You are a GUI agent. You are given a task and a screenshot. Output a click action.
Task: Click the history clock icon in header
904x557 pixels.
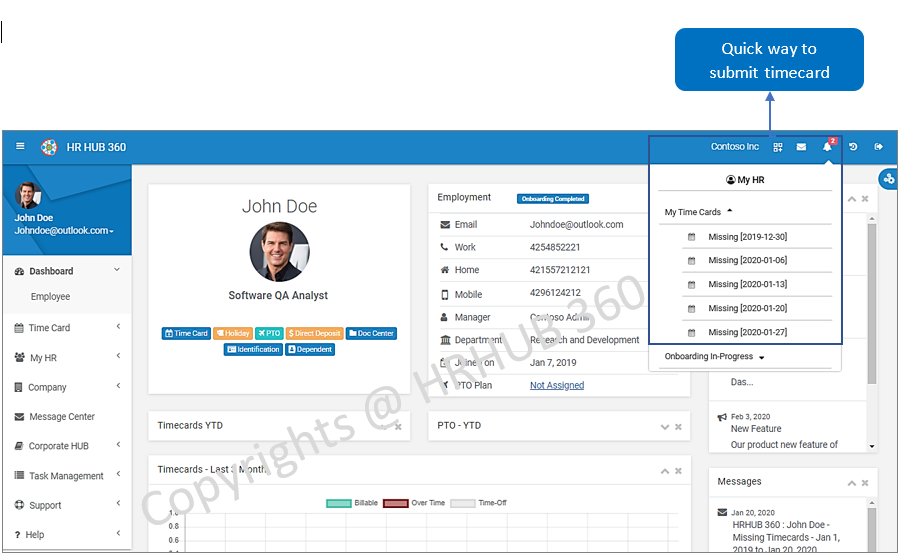tap(853, 147)
